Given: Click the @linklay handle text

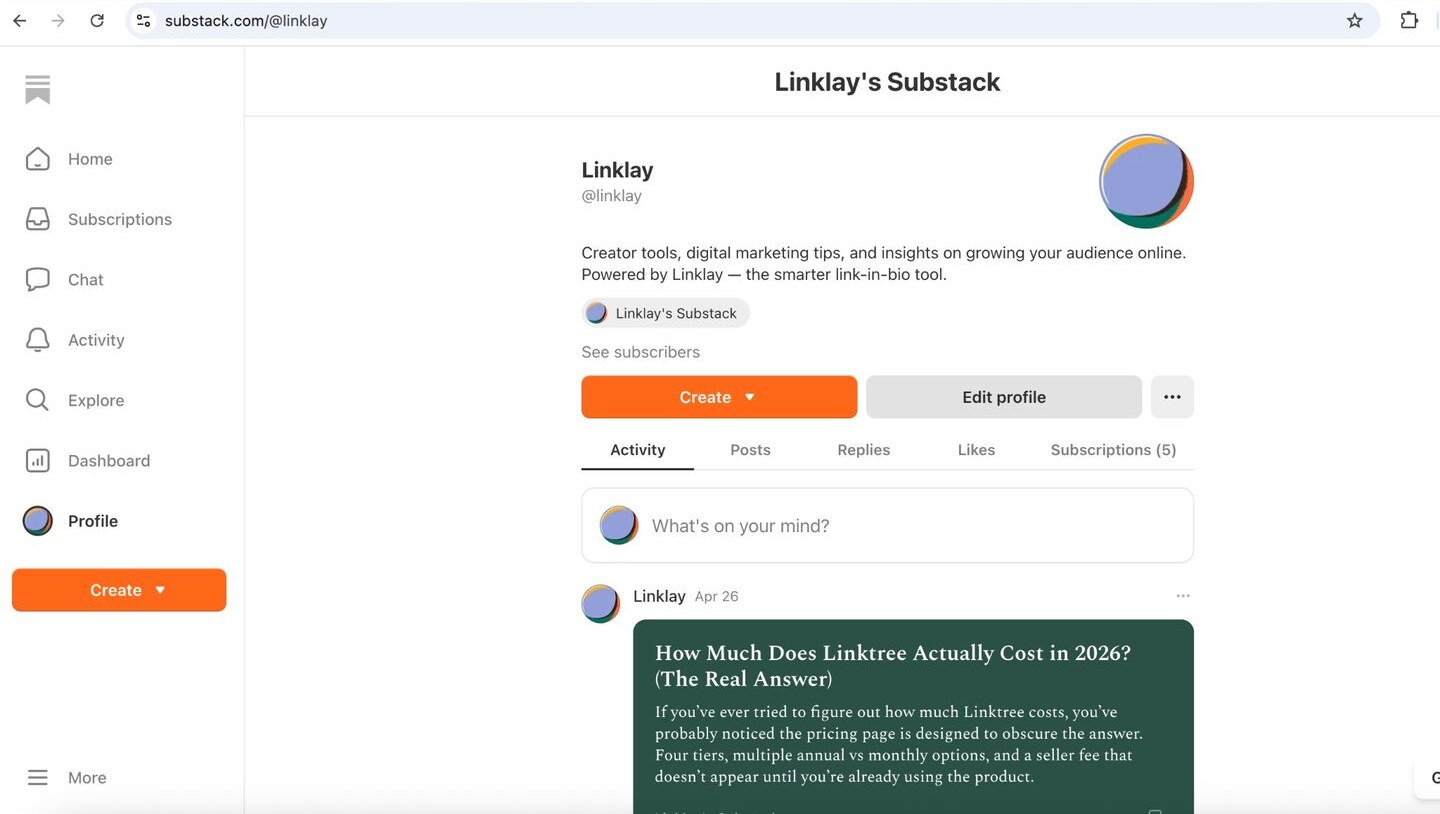Looking at the screenshot, I should click(611, 196).
